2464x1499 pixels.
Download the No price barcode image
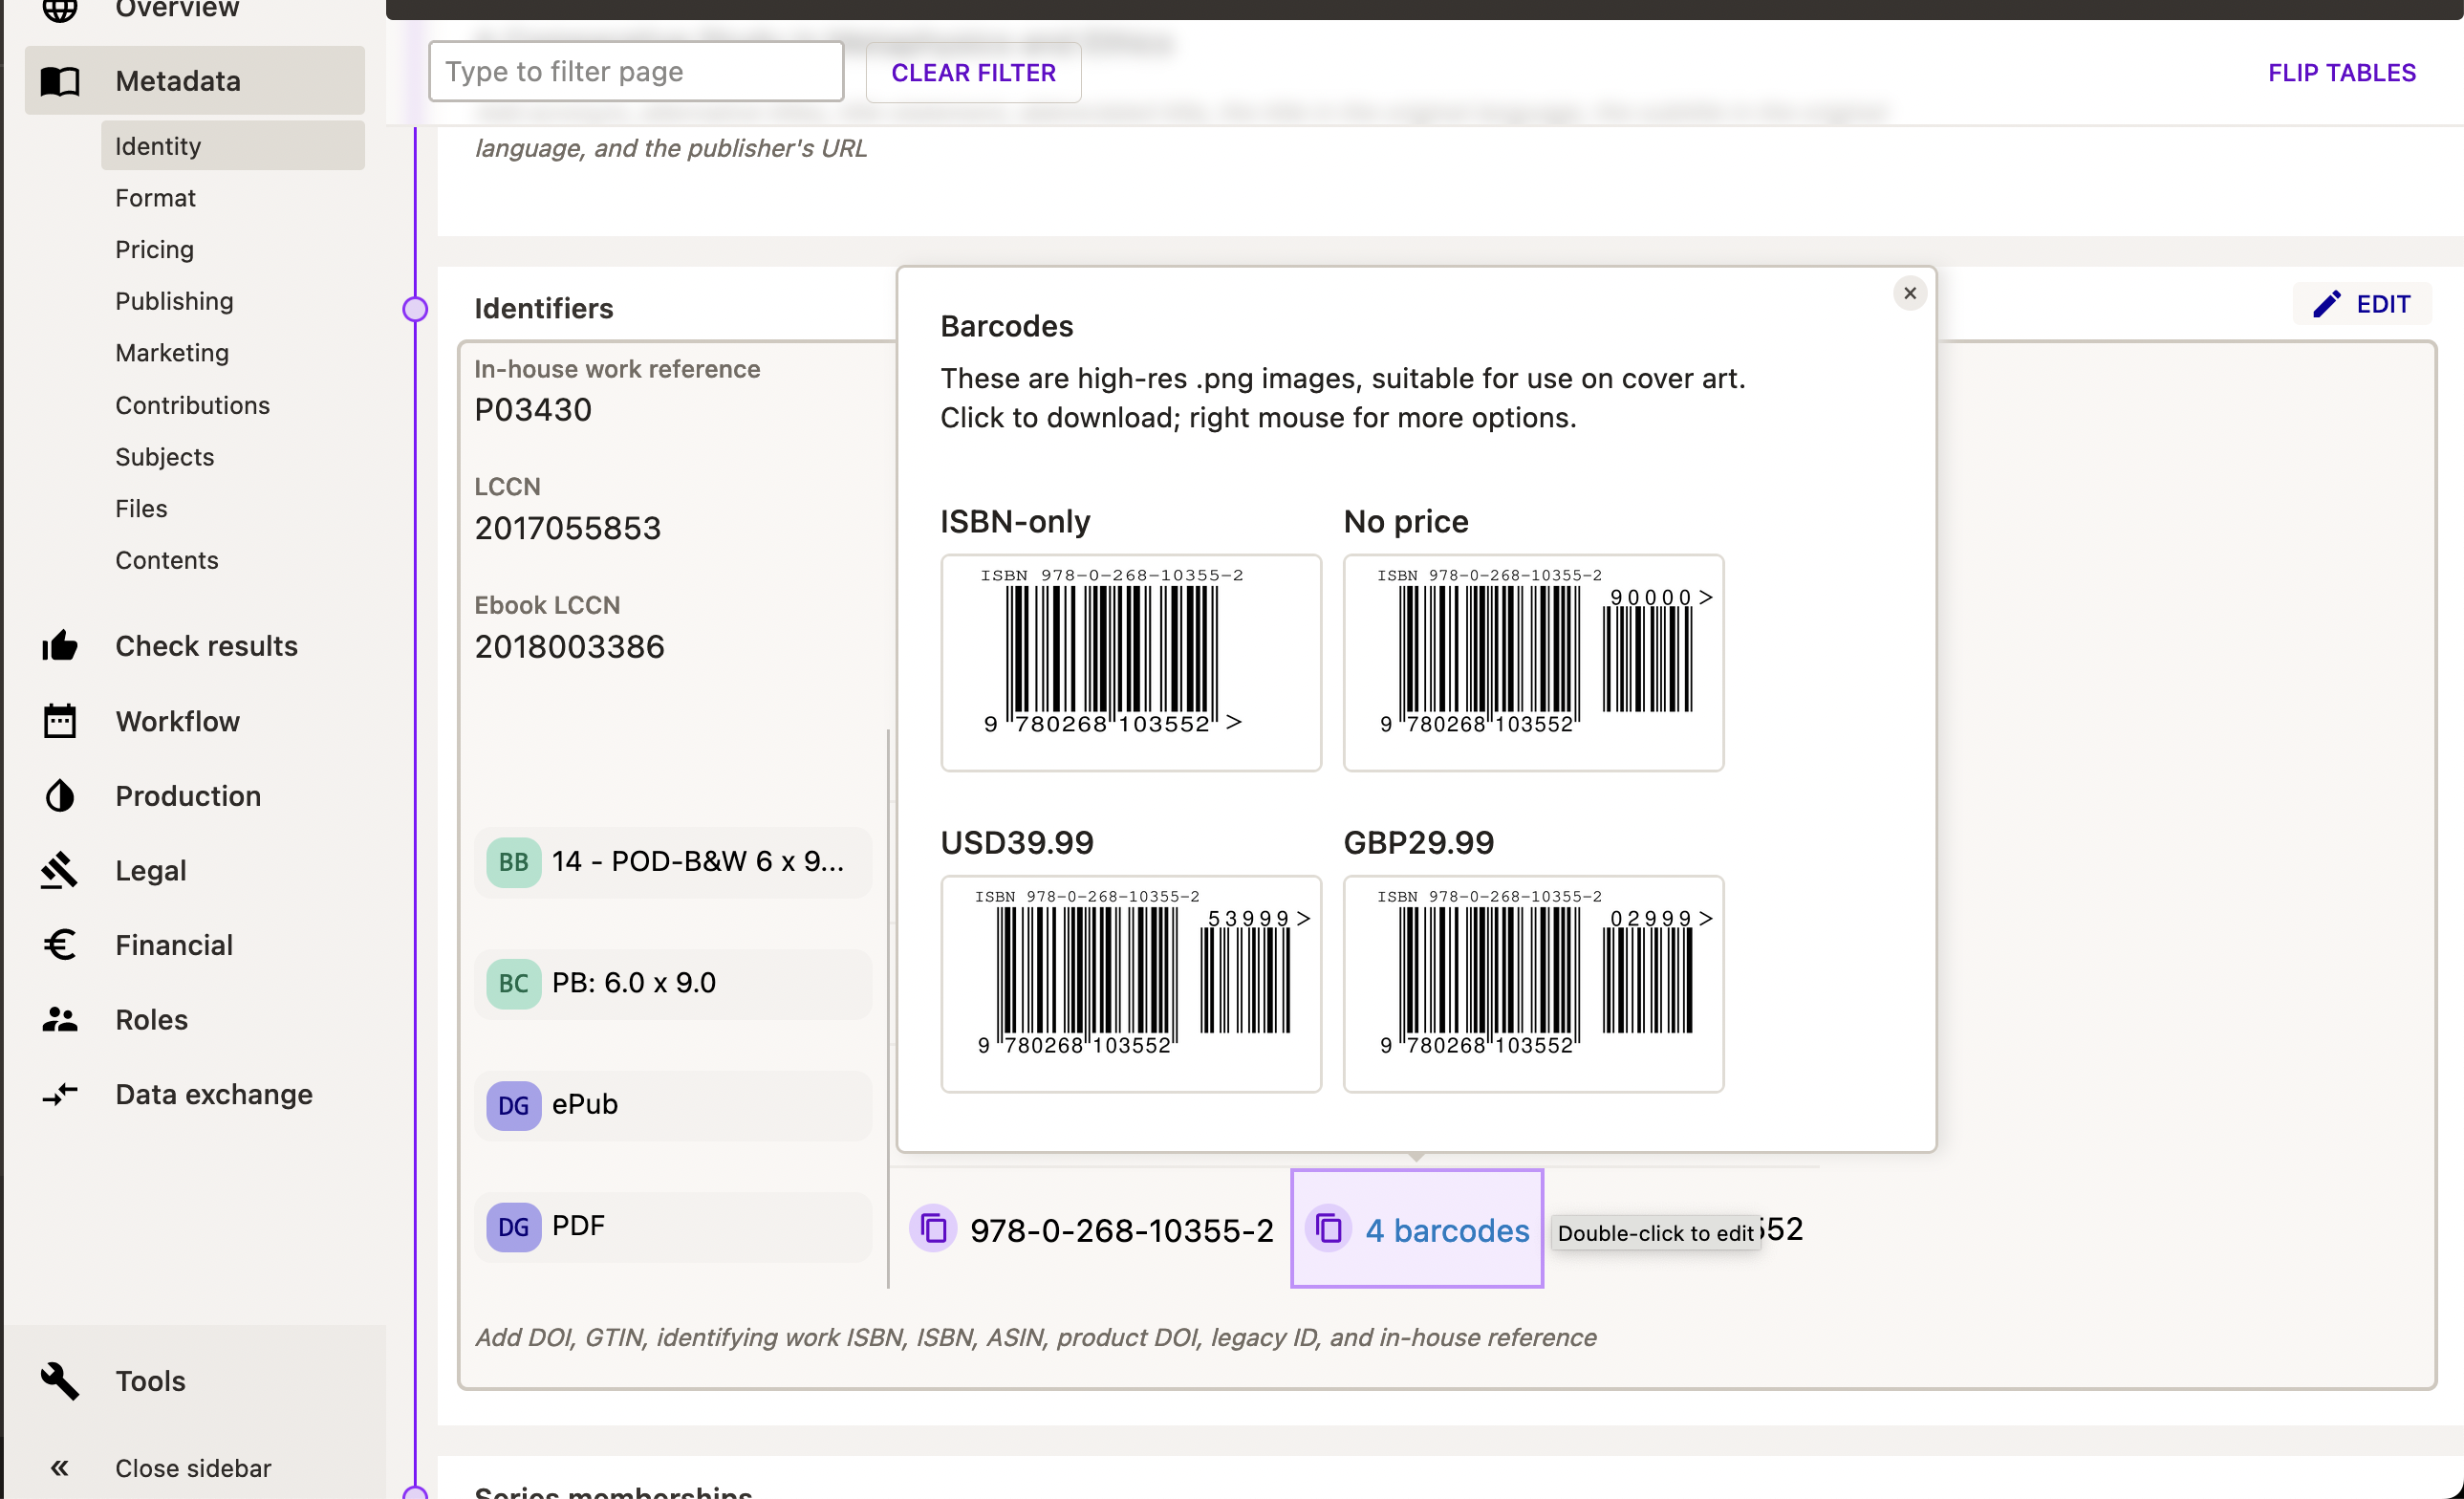[1533, 663]
